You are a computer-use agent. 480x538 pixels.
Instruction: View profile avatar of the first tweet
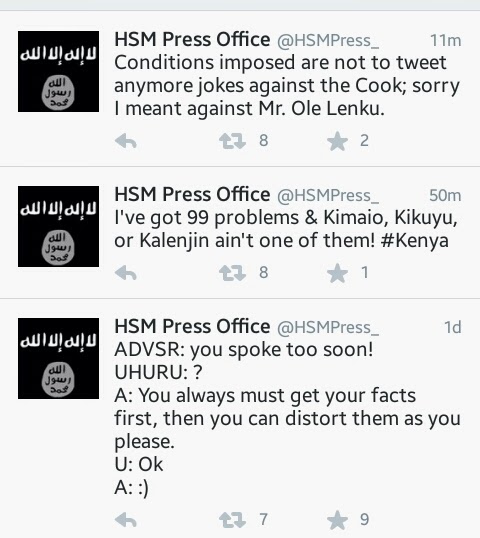[58, 71]
